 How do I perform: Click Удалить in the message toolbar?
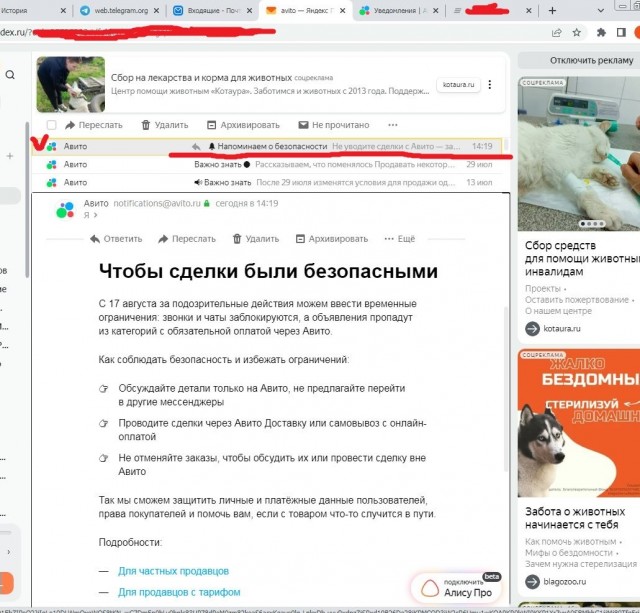(256, 239)
